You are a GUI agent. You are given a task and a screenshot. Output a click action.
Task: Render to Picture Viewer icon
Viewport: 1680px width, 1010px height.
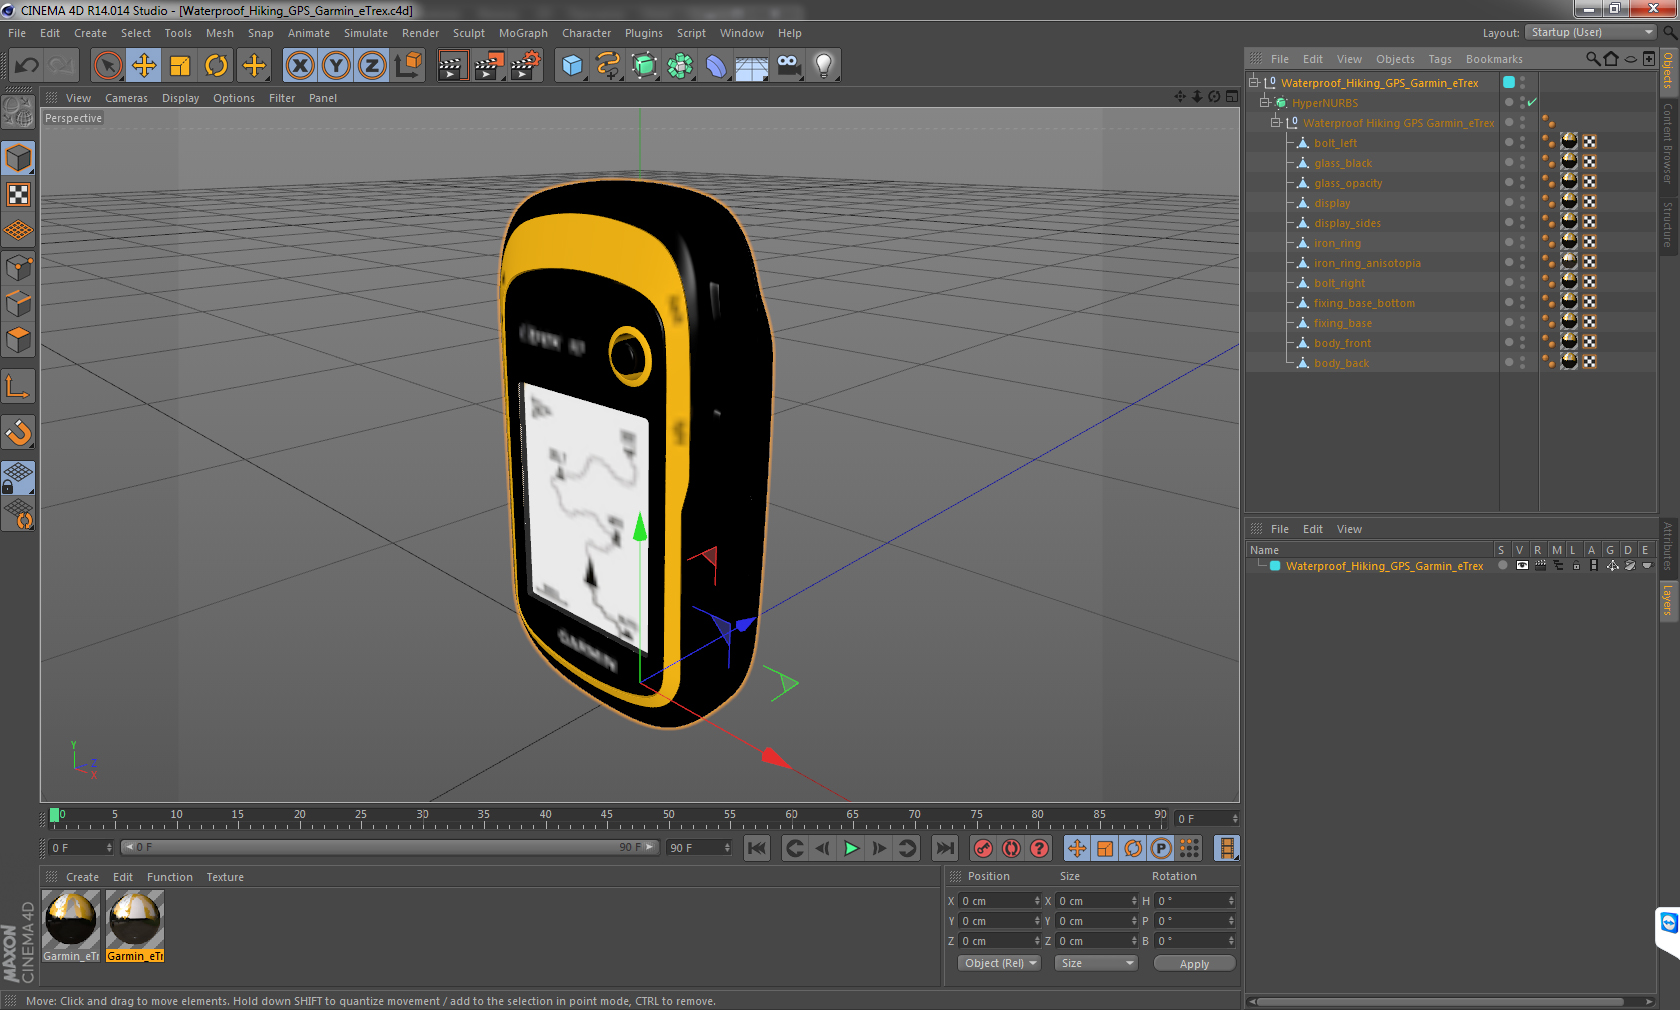tap(489, 66)
